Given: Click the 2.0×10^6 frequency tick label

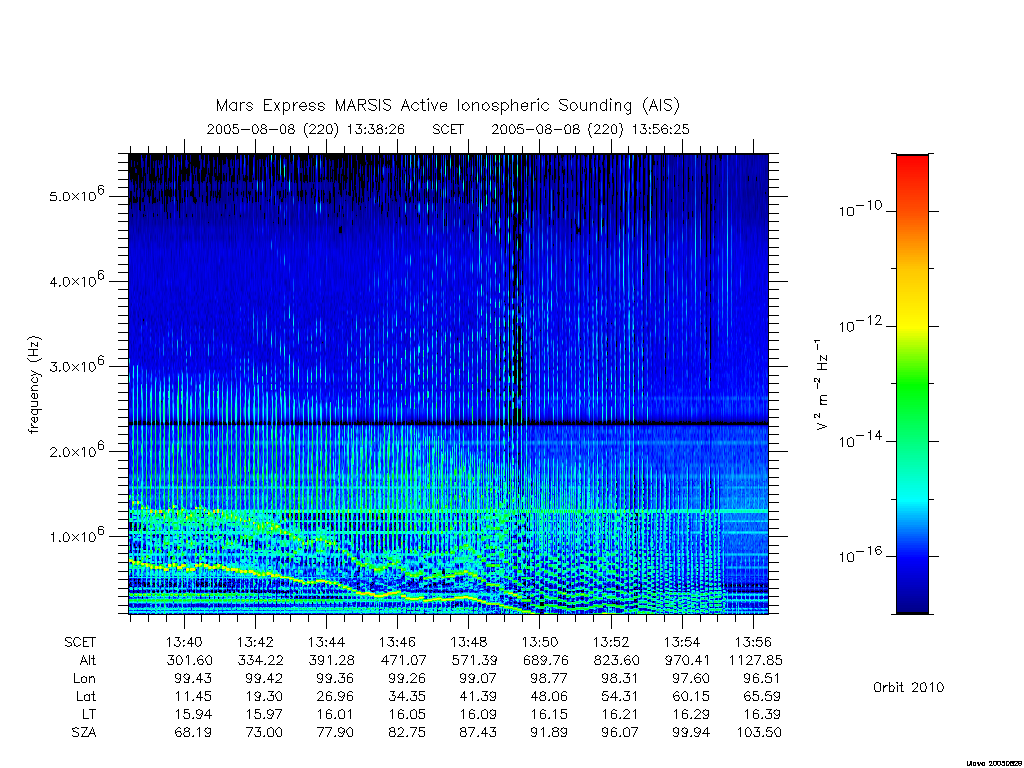Looking at the screenshot, I should [x=76, y=449].
